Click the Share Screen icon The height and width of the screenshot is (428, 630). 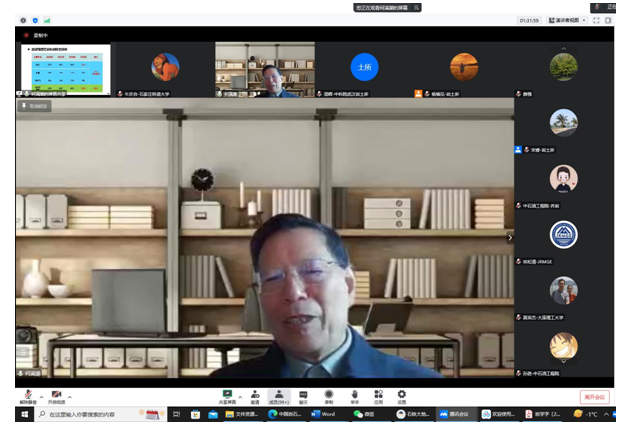point(227,395)
